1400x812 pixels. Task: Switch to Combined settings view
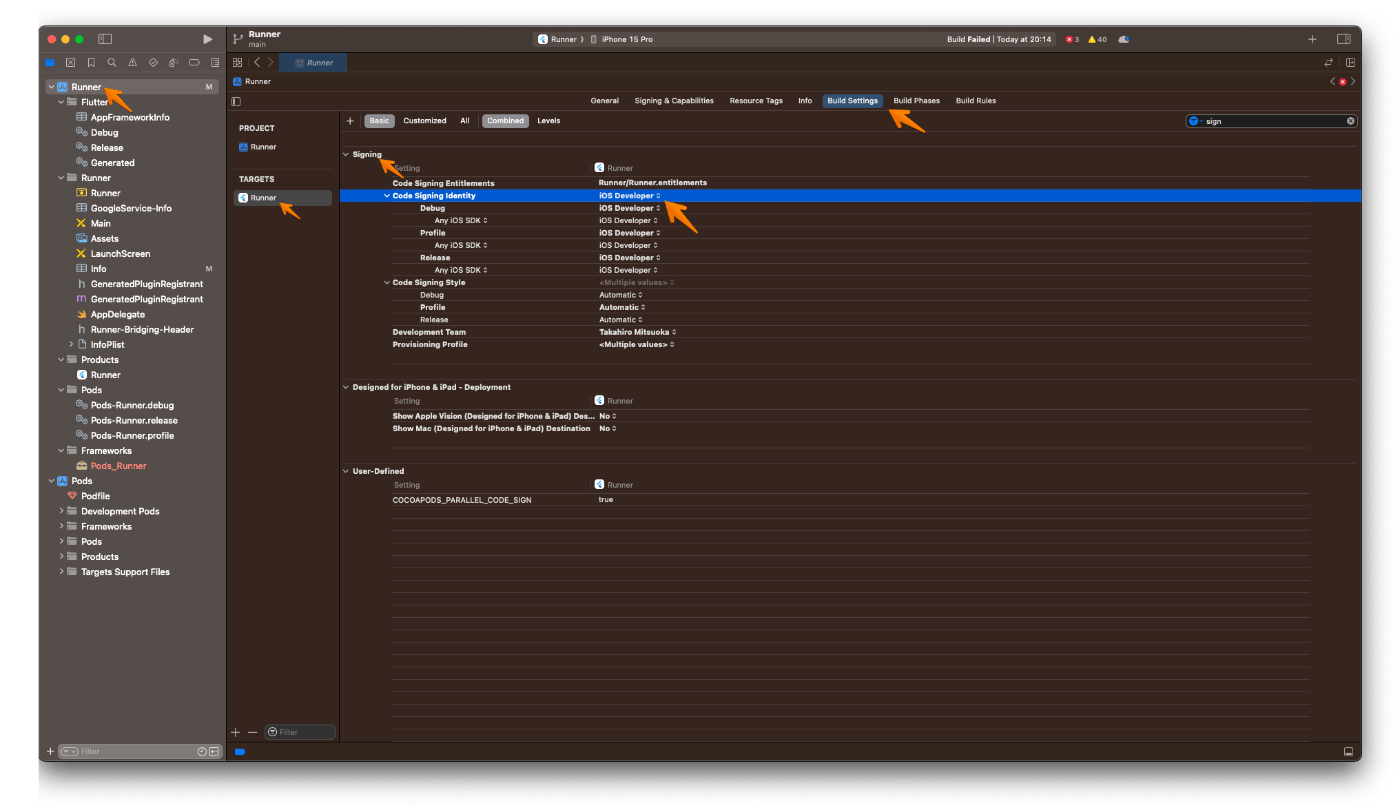pyautogui.click(x=505, y=121)
